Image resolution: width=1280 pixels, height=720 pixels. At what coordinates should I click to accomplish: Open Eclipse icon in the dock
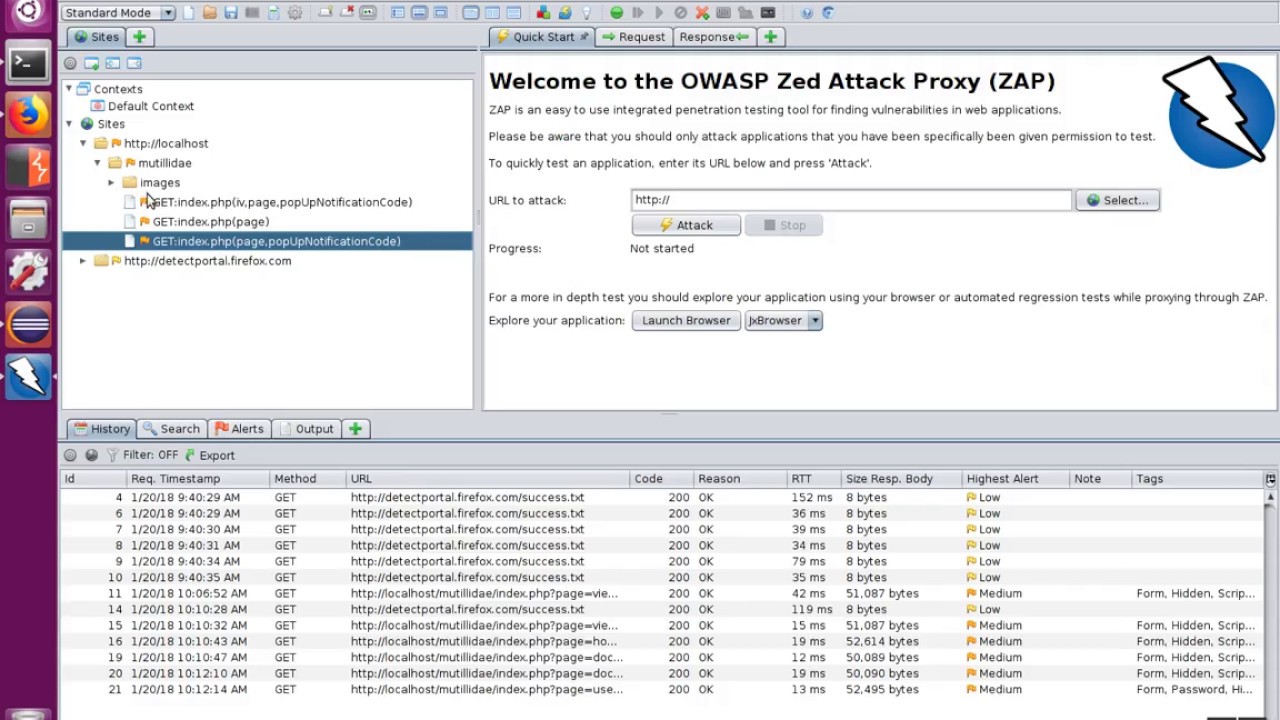(28, 324)
